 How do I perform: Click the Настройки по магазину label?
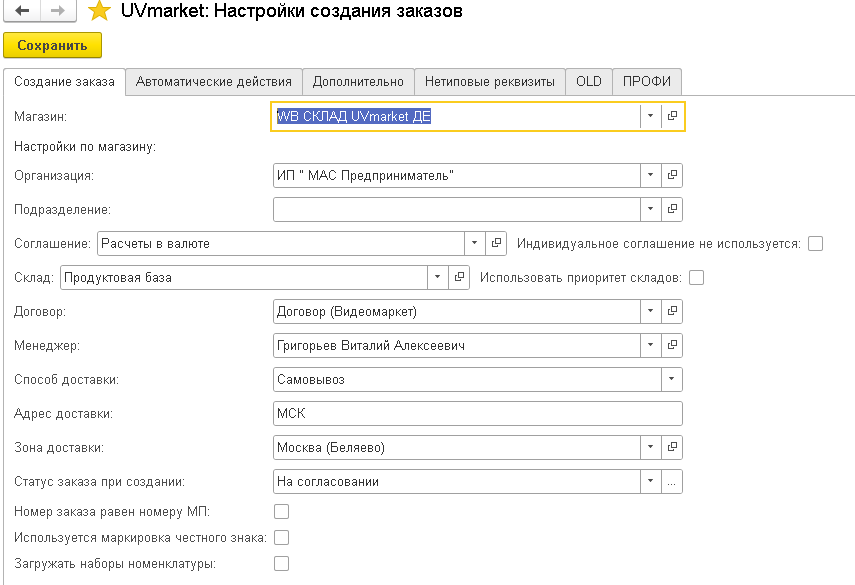point(85,147)
